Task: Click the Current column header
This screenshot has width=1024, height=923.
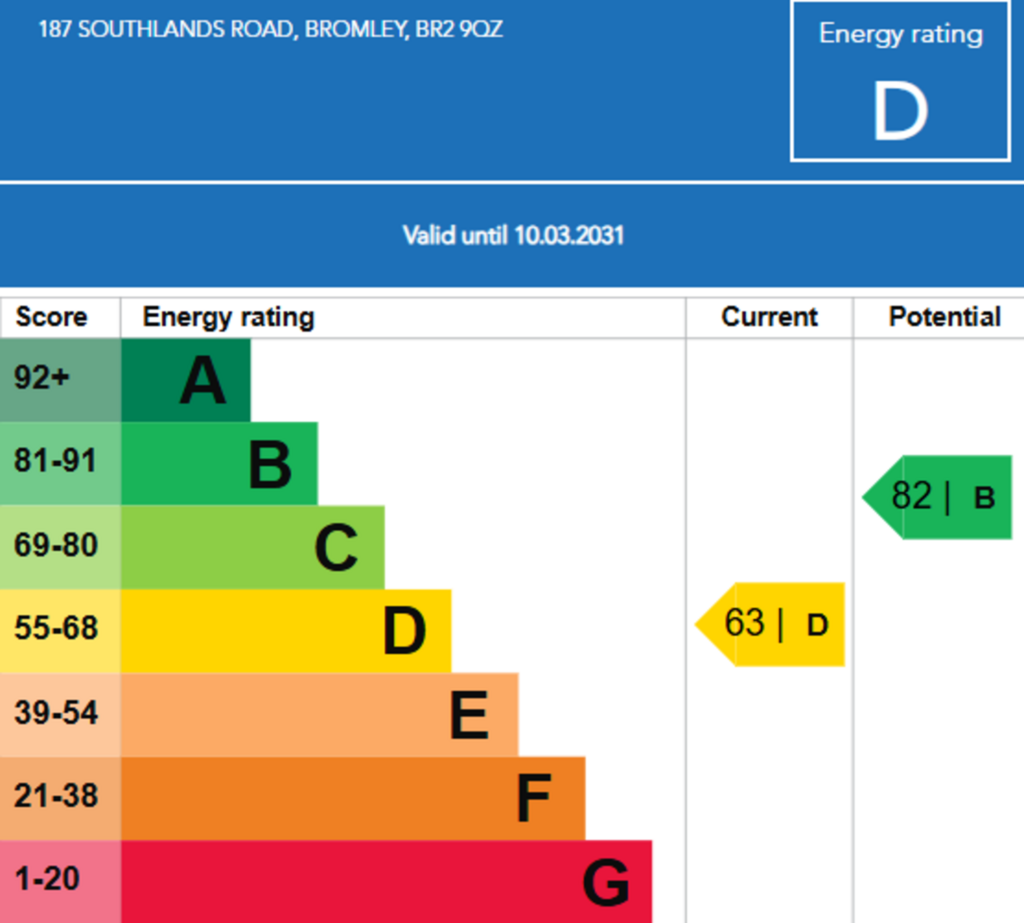Action: (x=769, y=317)
